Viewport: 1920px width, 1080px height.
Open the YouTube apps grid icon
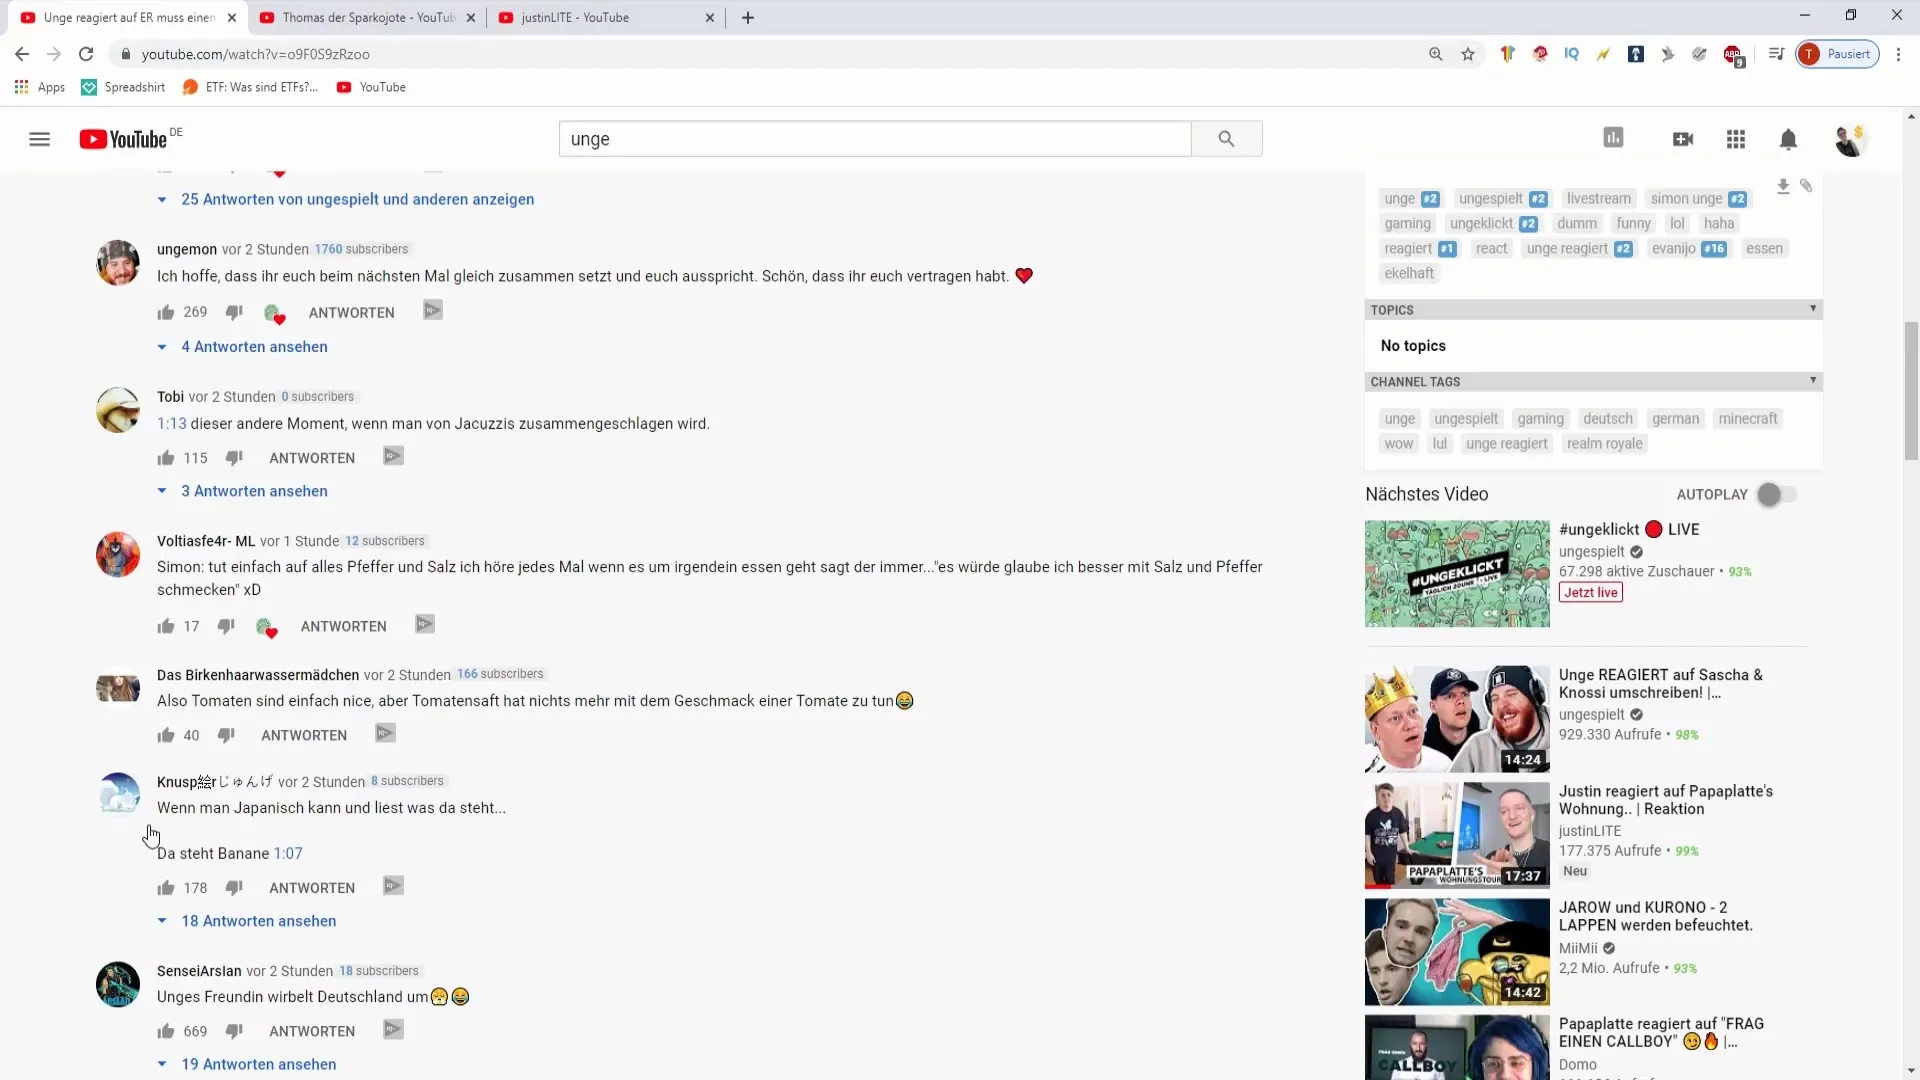(1736, 139)
